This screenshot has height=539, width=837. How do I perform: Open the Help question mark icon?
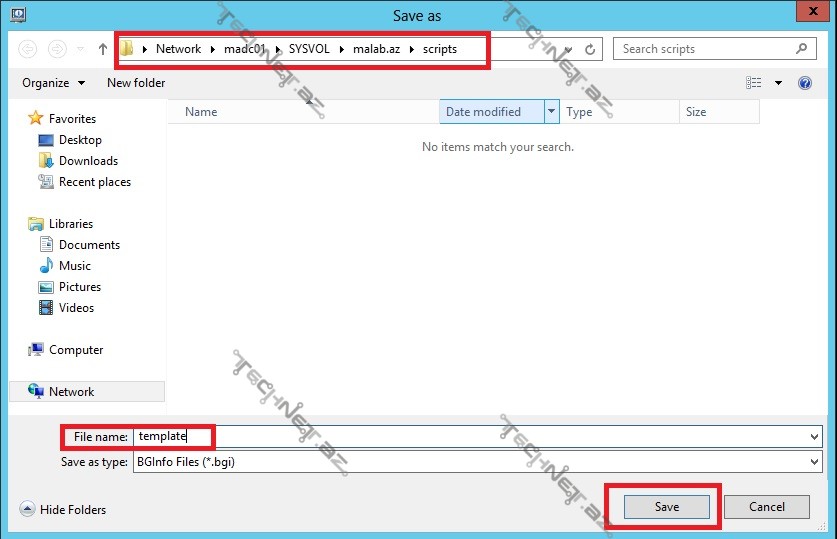click(805, 83)
